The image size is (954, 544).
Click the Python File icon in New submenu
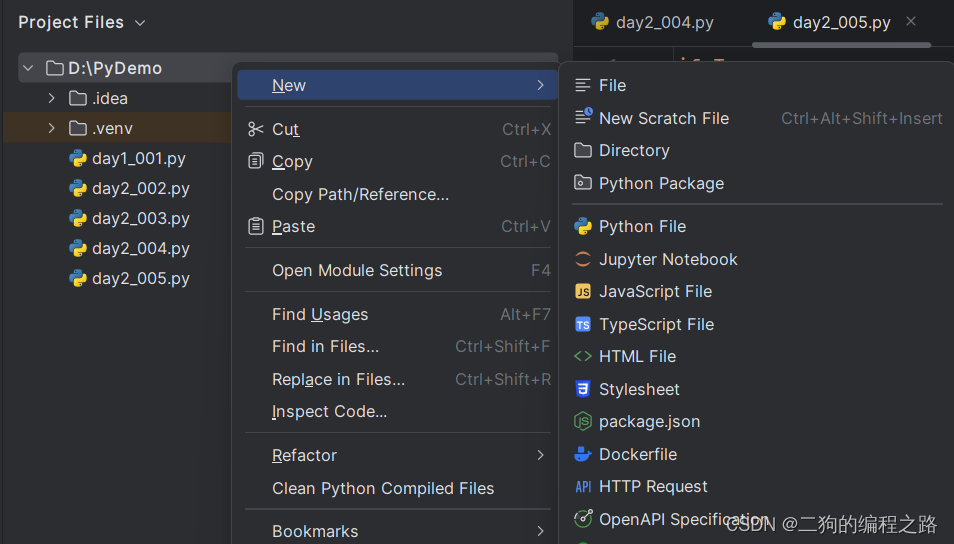click(583, 227)
